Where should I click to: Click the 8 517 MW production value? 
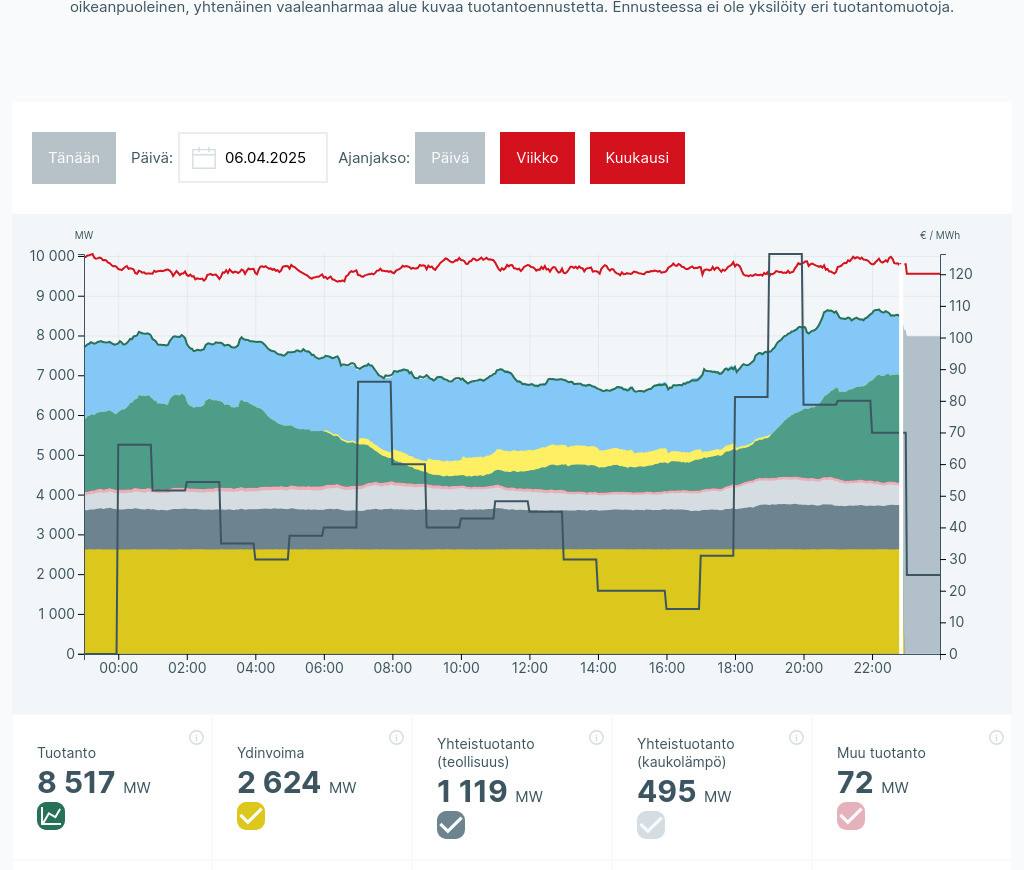[77, 783]
